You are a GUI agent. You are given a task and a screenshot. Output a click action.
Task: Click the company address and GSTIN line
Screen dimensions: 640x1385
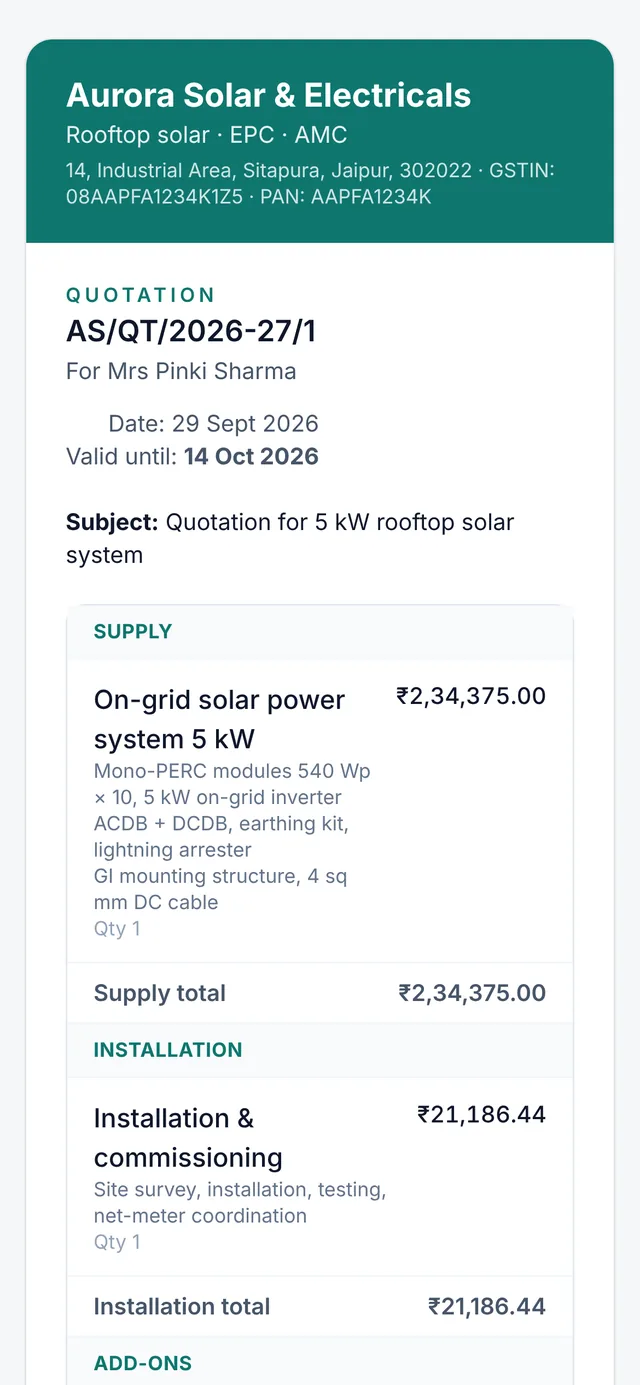310,184
